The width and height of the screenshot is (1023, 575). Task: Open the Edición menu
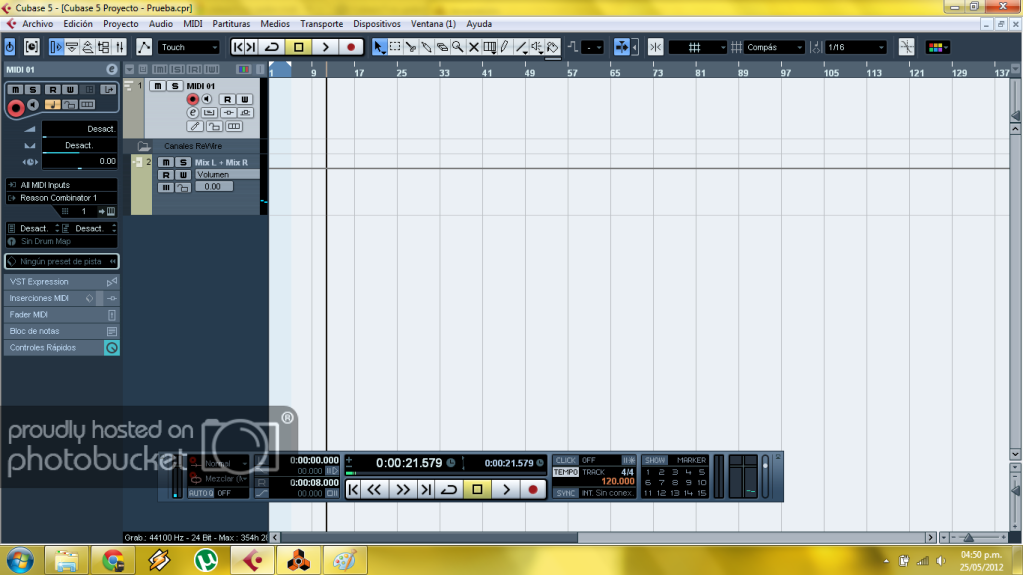pyautogui.click(x=78, y=23)
